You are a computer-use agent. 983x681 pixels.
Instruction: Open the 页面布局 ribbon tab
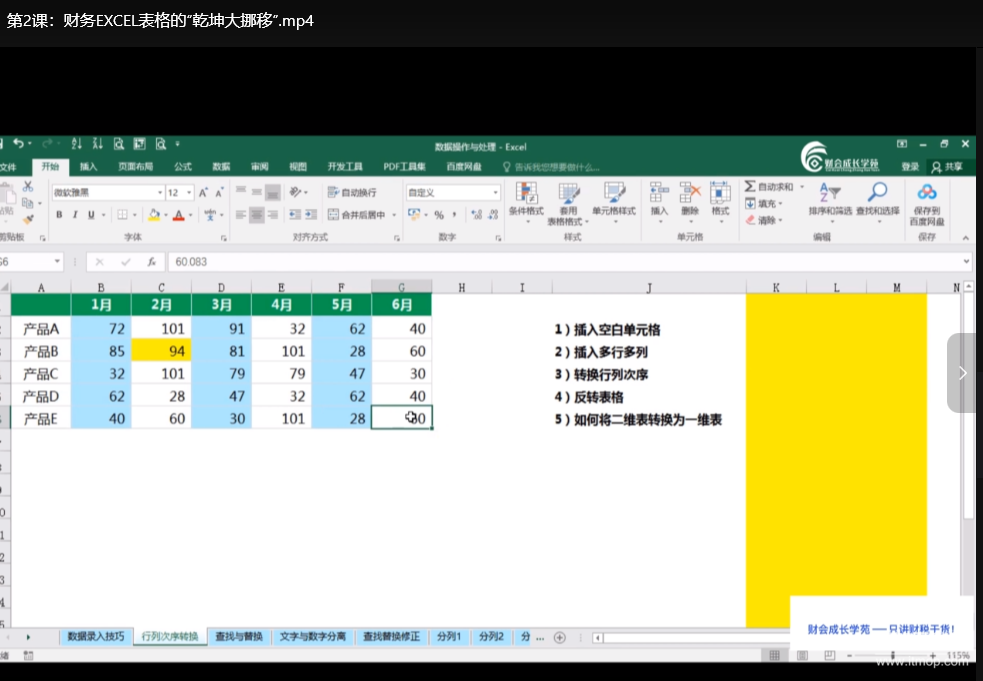[x=135, y=166]
